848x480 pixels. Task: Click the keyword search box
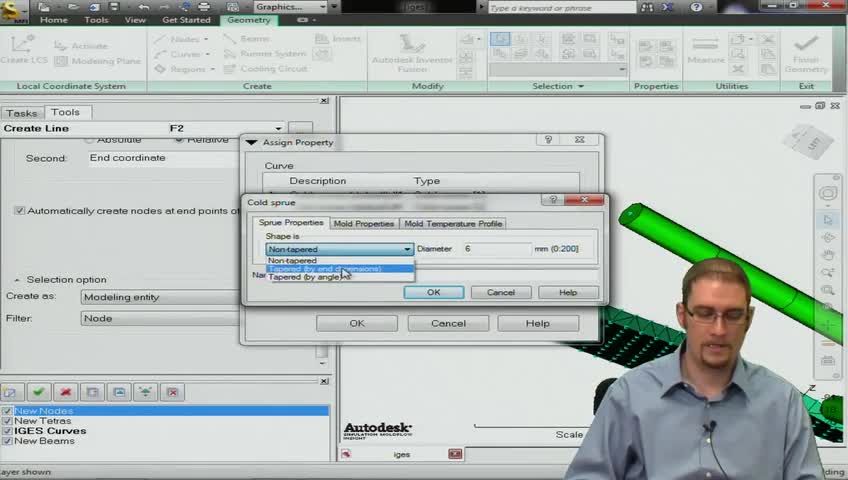pyautogui.click(x=562, y=8)
